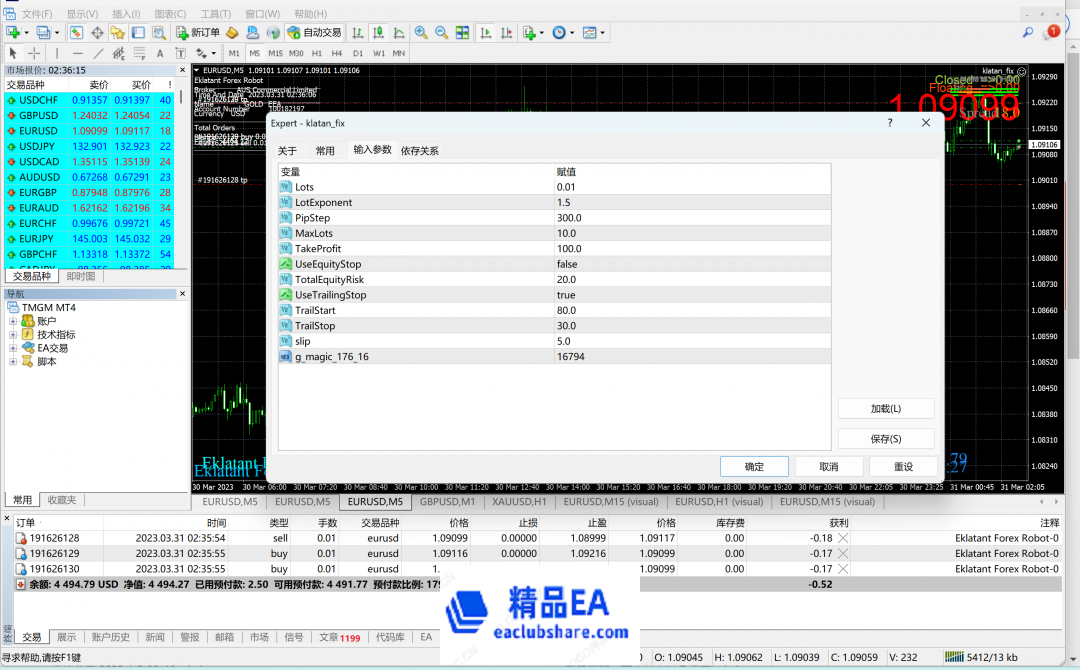Select the Fibonacci retracement drawing tool

point(139,53)
